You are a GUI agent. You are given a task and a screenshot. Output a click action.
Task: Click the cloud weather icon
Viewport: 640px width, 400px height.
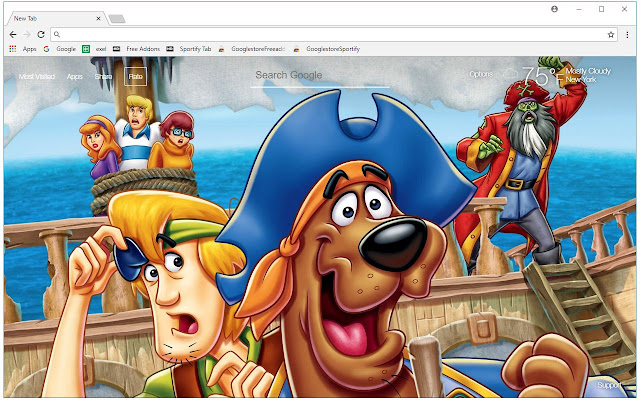click(510, 74)
